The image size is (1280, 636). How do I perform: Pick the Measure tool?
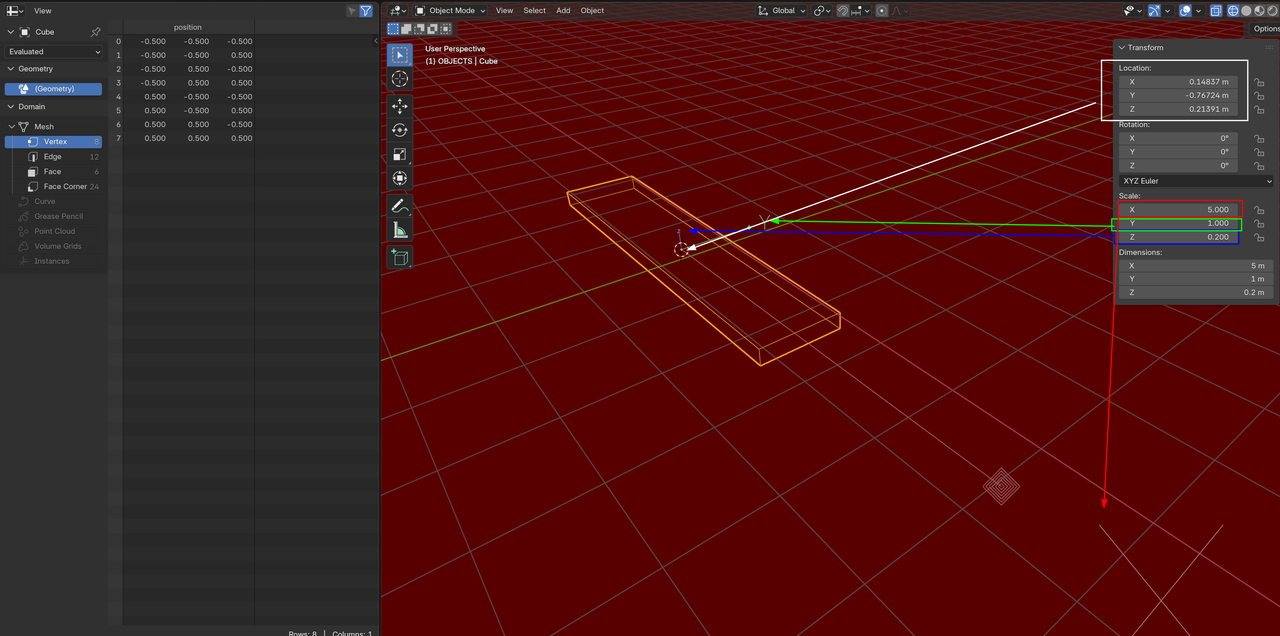pos(400,231)
